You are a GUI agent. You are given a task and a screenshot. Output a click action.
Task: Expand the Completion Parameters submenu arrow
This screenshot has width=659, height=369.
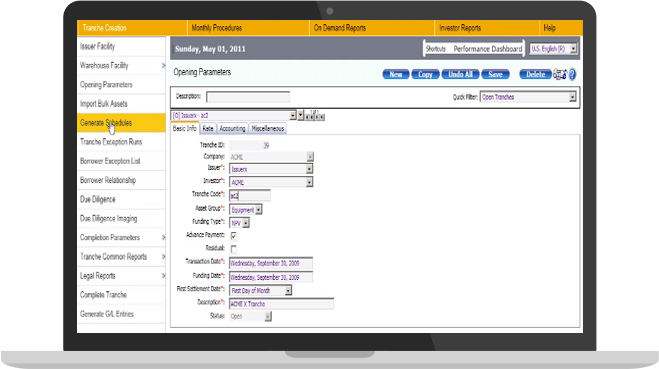click(163, 237)
